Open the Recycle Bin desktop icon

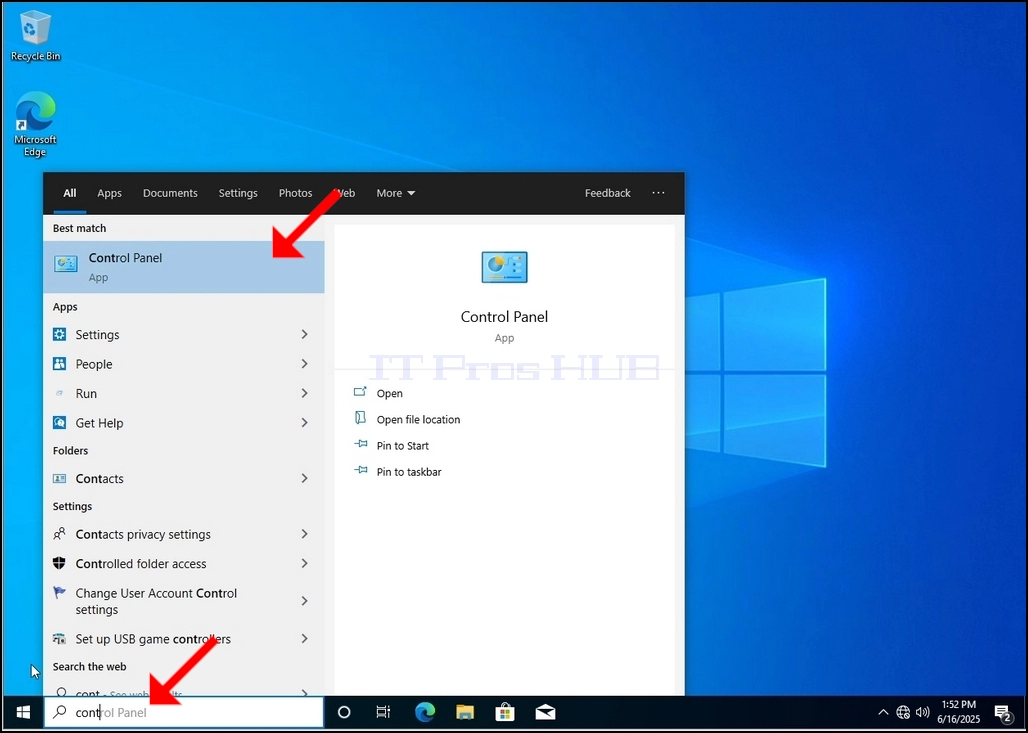click(x=35, y=36)
